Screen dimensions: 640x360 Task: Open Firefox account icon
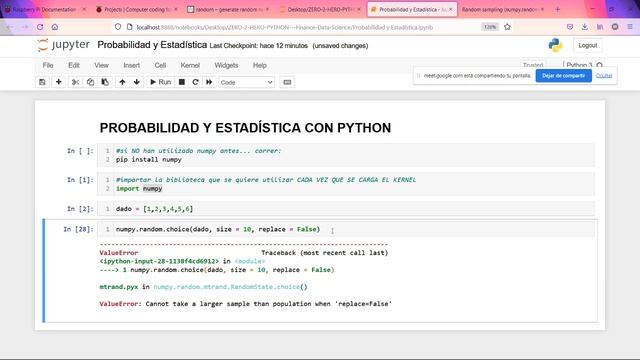pyautogui.click(x=615, y=27)
